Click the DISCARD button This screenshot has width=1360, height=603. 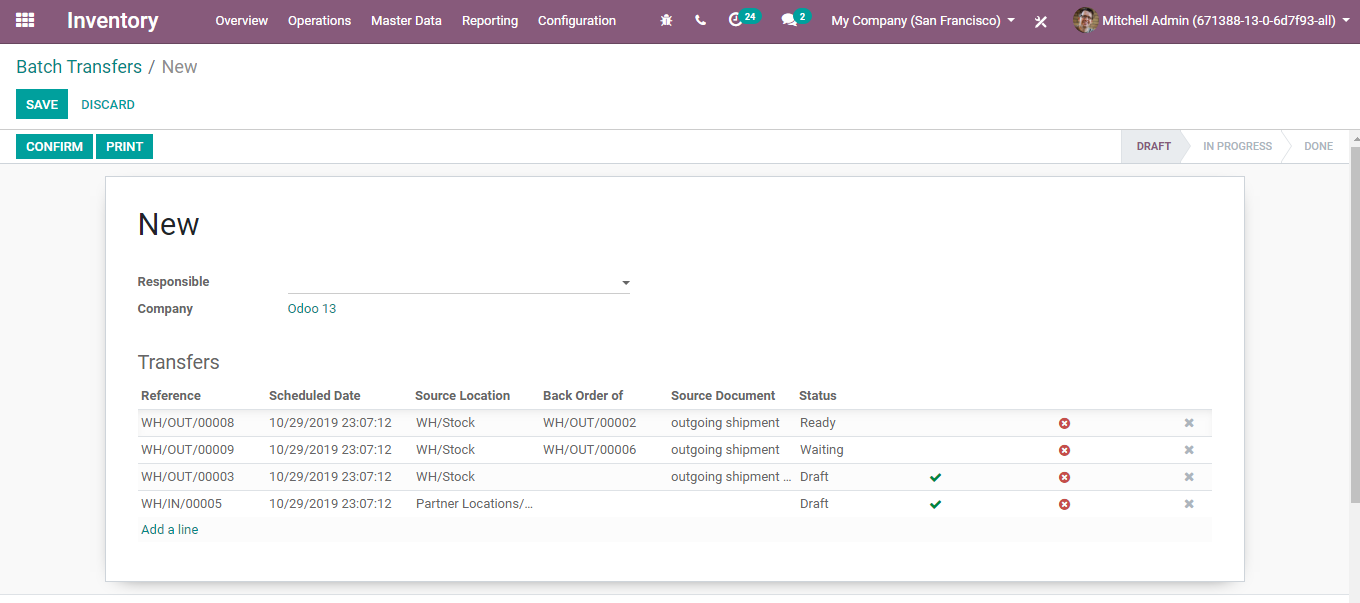[108, 104]
